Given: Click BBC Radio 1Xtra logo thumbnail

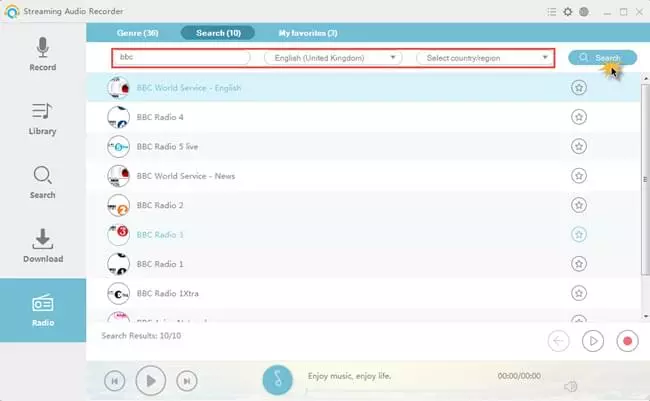Looking at the screenshot, I should pyautogui.click(x=119, y=294).
